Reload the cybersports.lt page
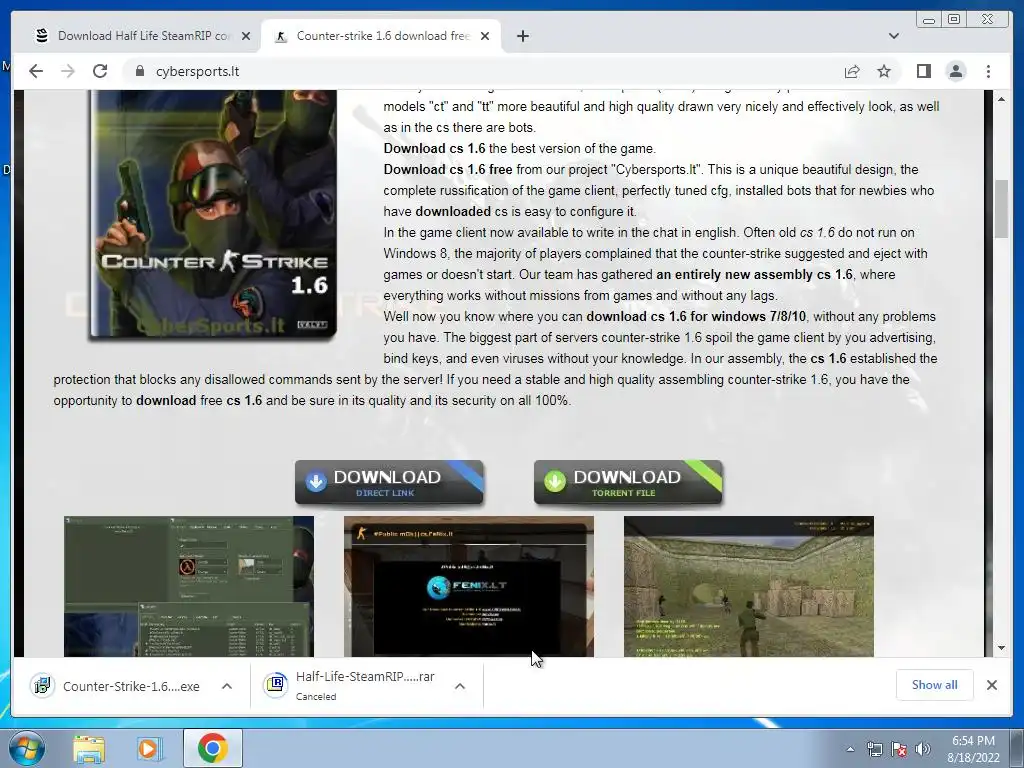Image resolution: width=1024 pixels, height=768 pixels. (100, 71)
